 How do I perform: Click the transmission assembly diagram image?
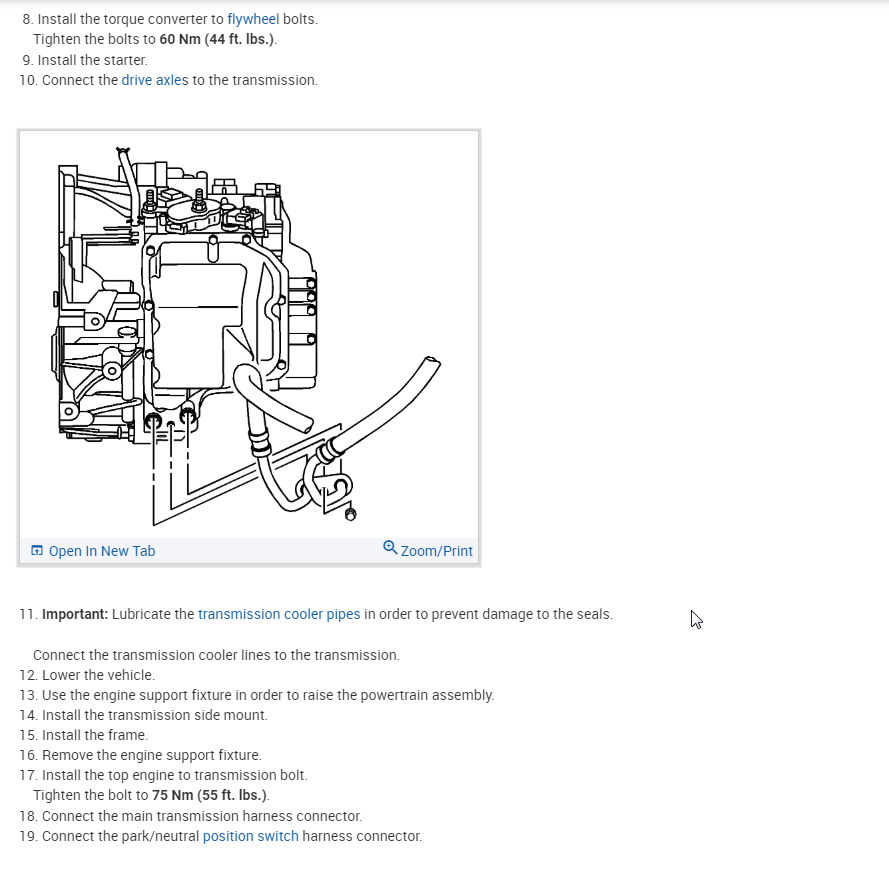[249, 335]
